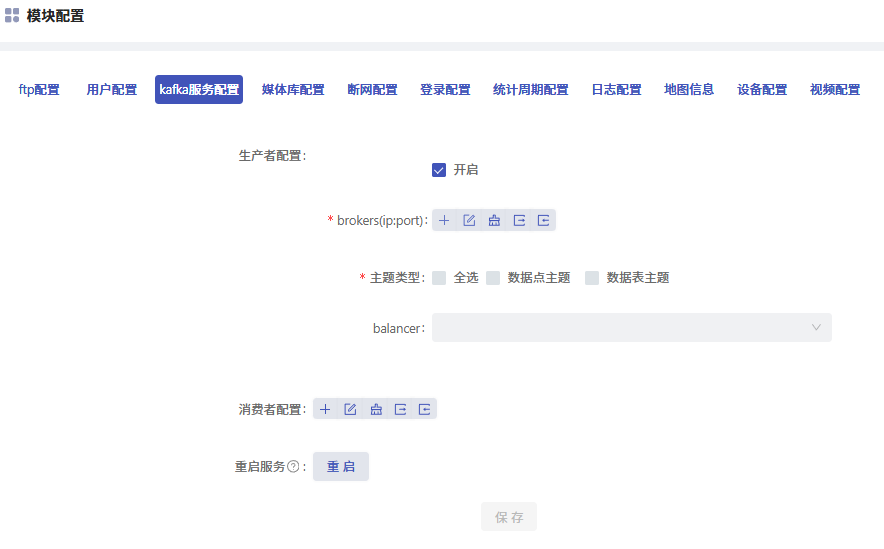Click the balancer dropdown chevron arrow

816,327
